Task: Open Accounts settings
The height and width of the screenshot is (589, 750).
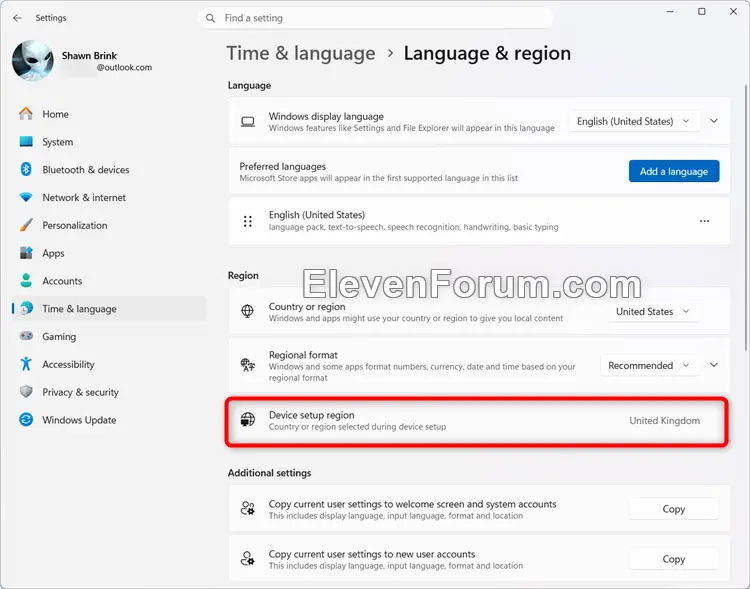Action: pyautogui.click(x=109, y=280)
